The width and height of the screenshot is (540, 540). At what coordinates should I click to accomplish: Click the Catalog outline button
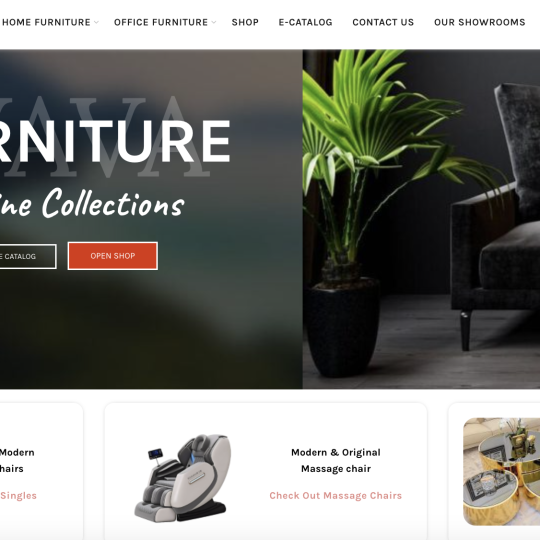coord(28,257)
